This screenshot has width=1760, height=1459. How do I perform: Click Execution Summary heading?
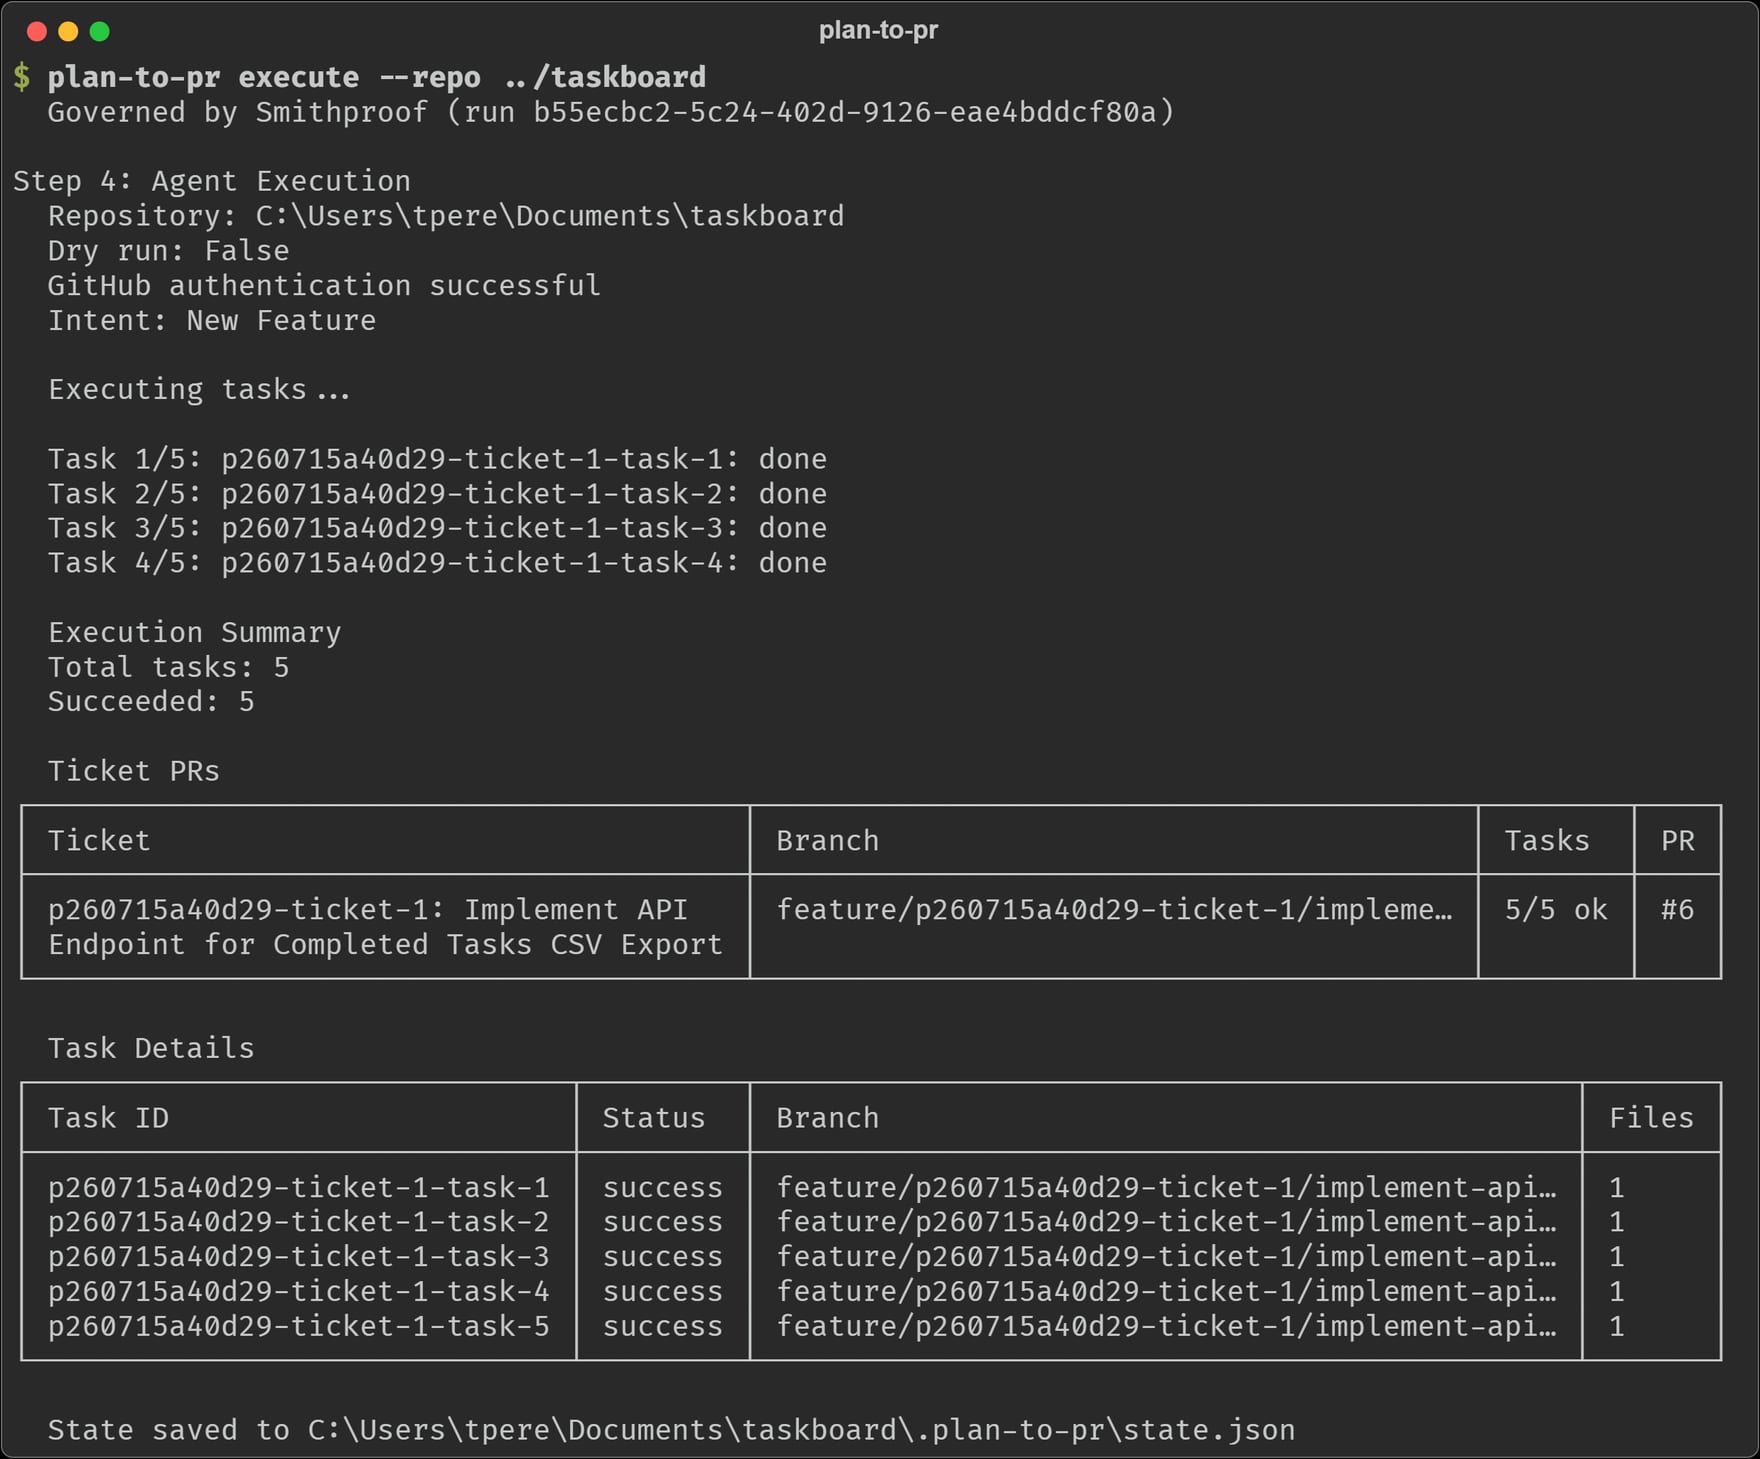[x=195, y=632]
